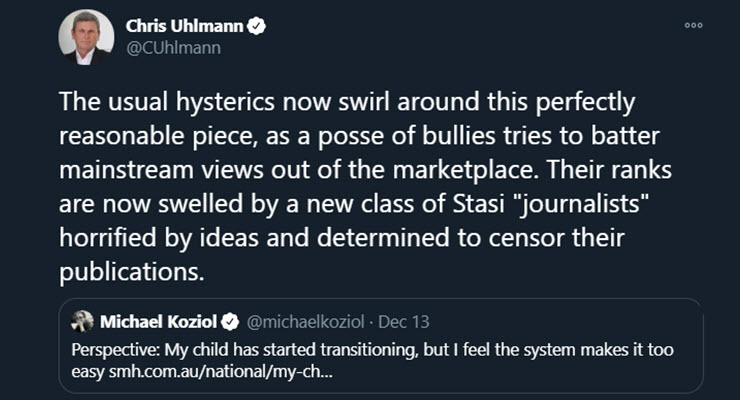Click Michael Koziol's small profile avatar
This screenshot has height=400, width=740.
(x=80, y=322)
